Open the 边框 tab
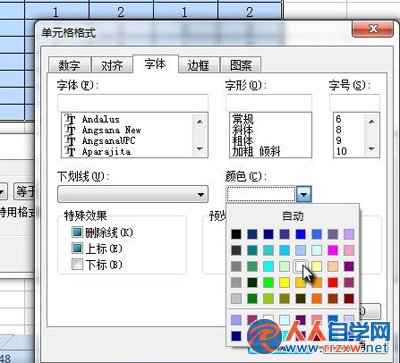Viewport: 400px width, 363px height. point(198,65)
